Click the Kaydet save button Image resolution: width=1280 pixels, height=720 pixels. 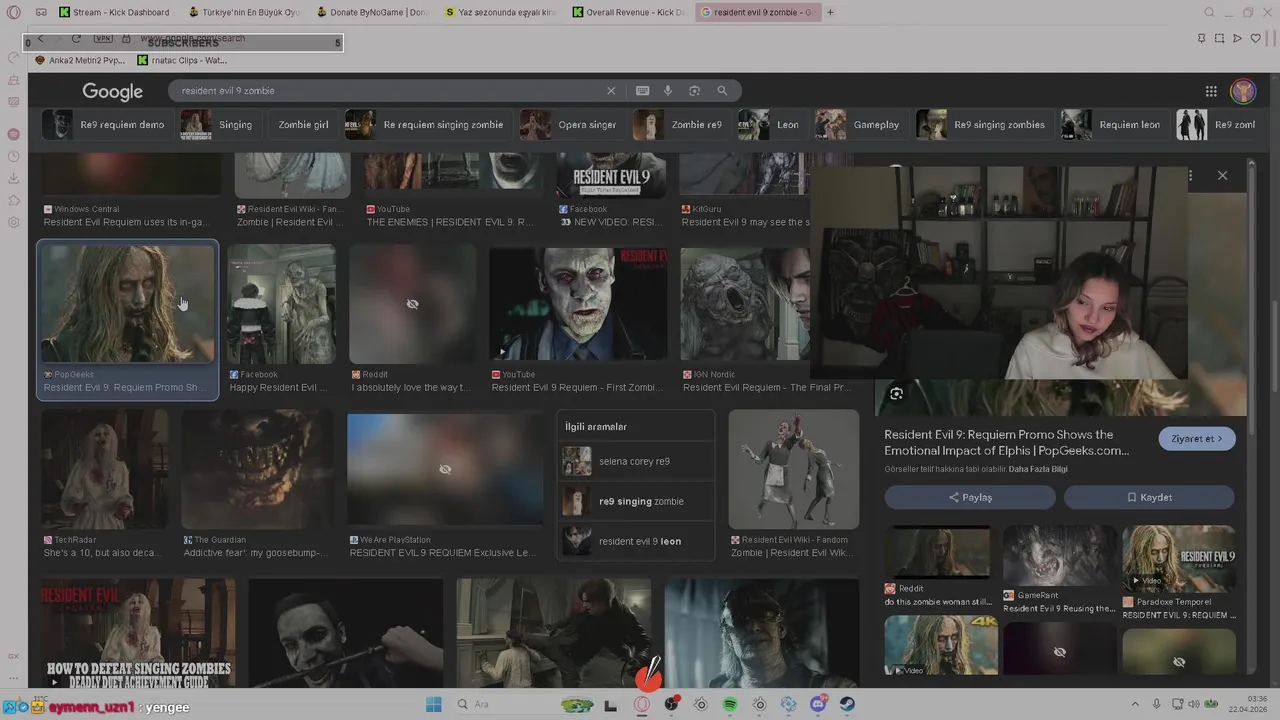click(1149, 497)
